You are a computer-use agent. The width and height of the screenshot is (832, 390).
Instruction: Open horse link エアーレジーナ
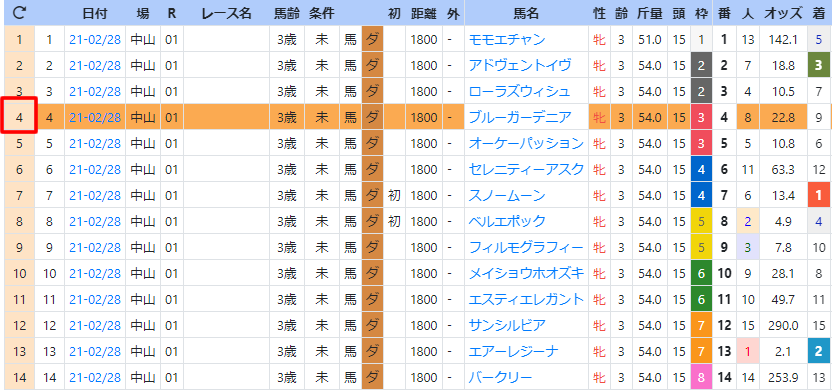point(513,351)
